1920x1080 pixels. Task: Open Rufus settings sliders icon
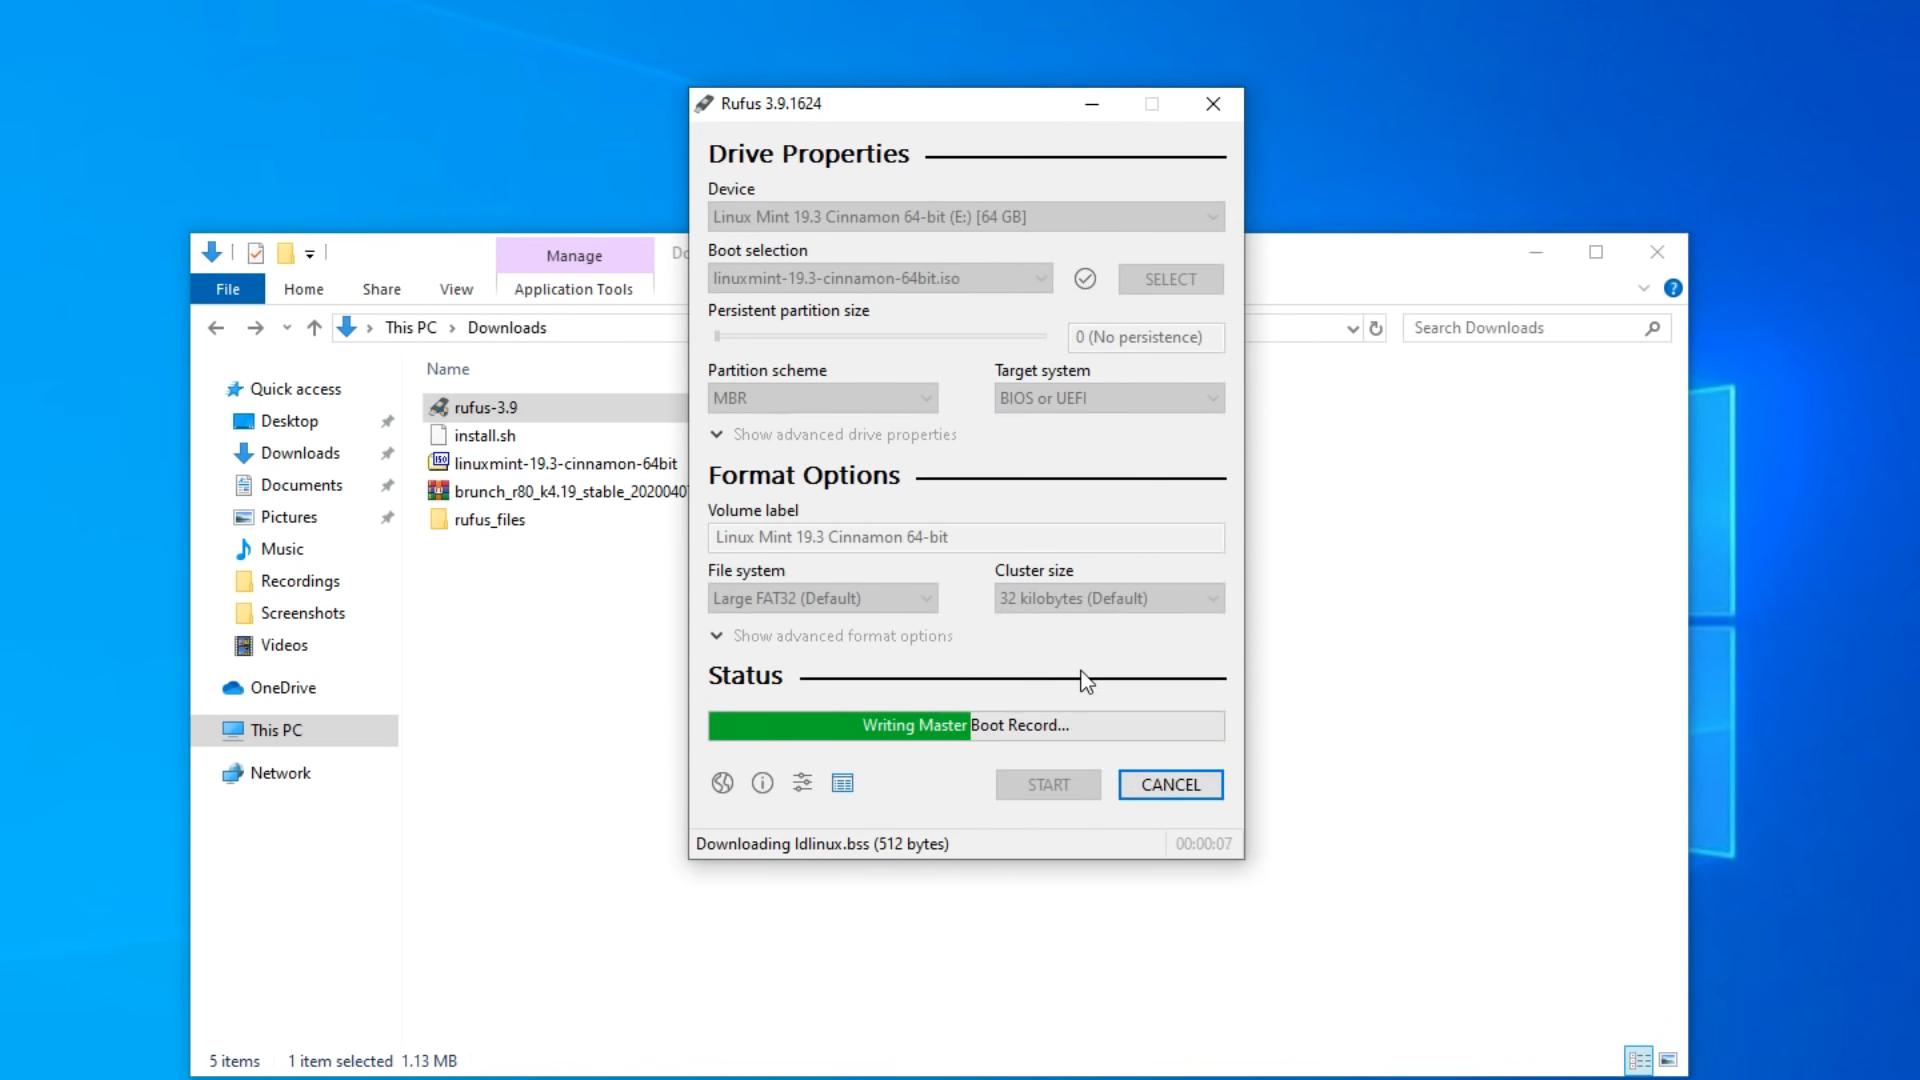tap(802, 783)
